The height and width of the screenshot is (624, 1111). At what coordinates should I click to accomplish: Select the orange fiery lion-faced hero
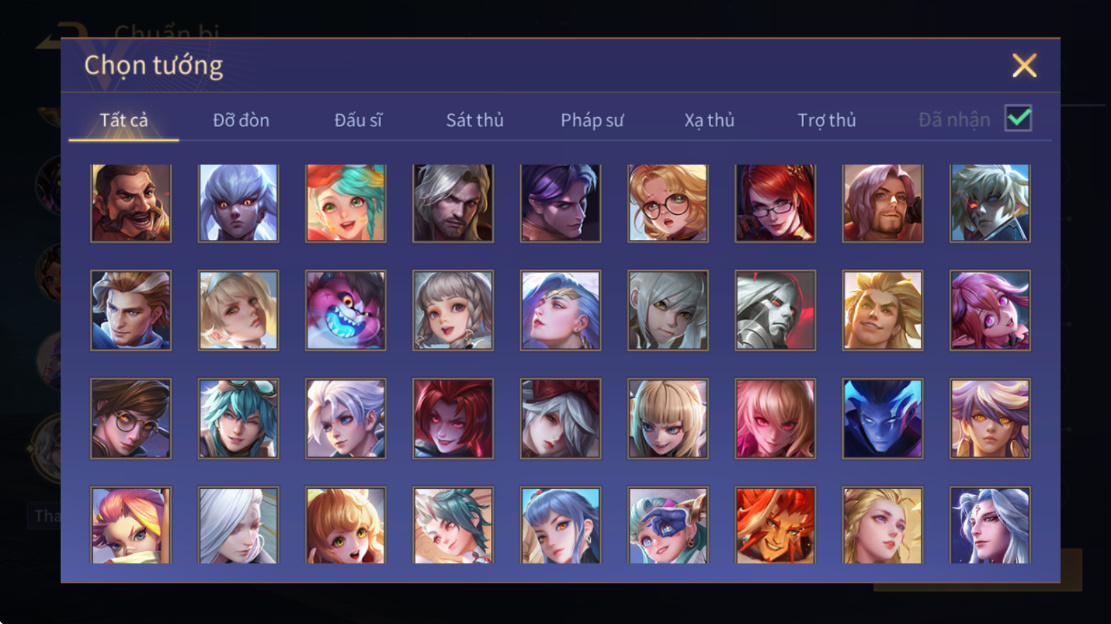click(x=775, y=525)
